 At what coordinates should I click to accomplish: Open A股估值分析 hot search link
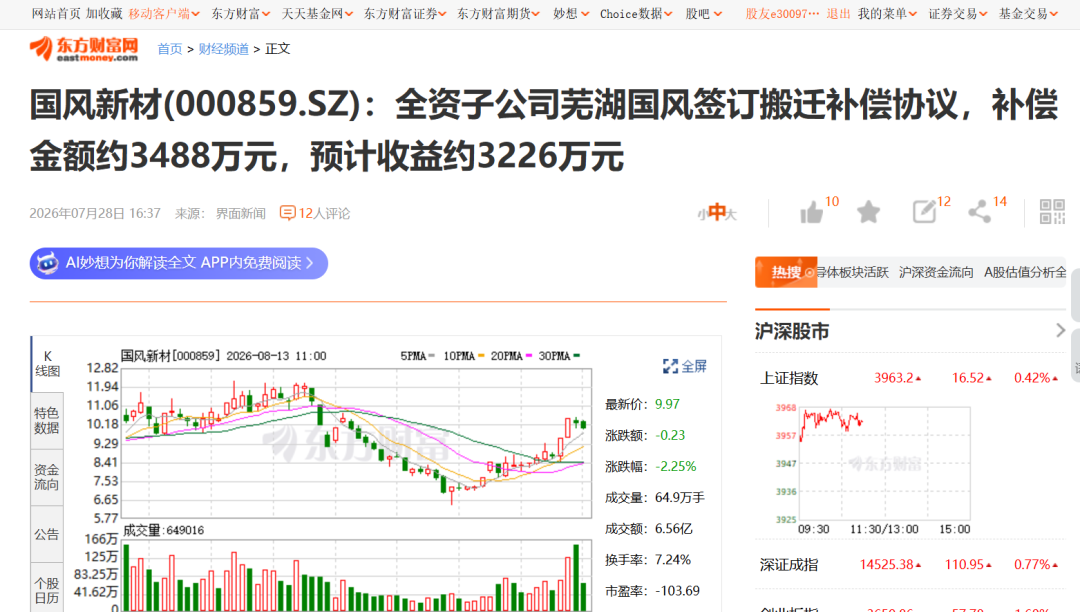(1025, 273)
